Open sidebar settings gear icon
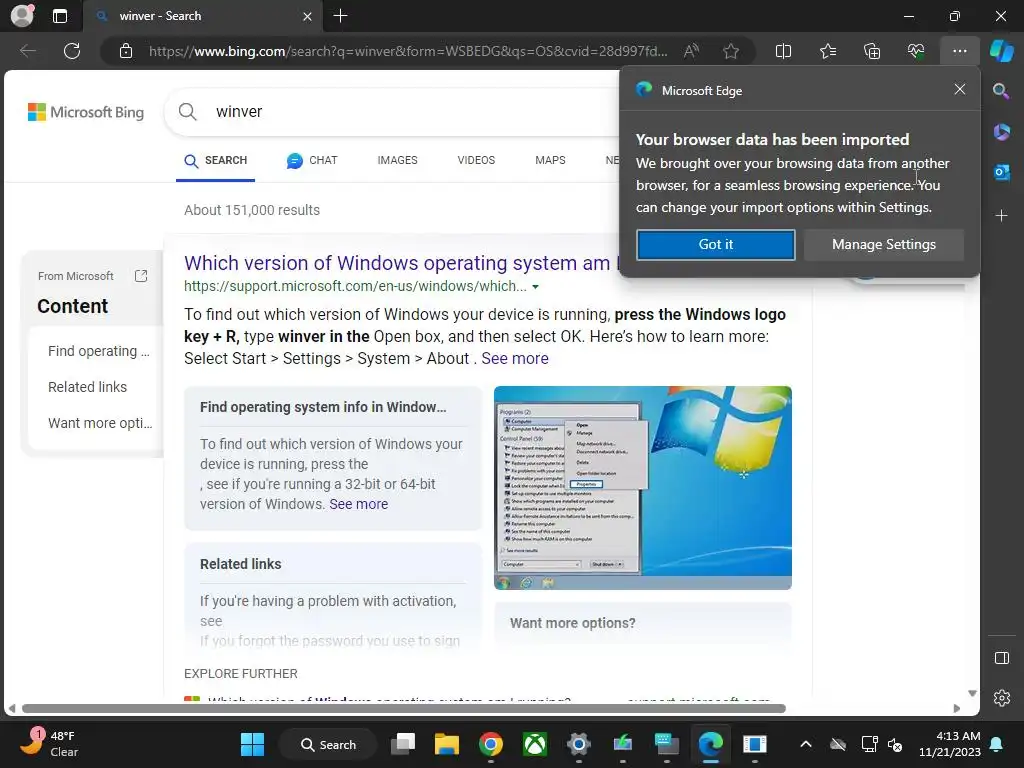The image size is (1024, 768). tap(1002, 698)
